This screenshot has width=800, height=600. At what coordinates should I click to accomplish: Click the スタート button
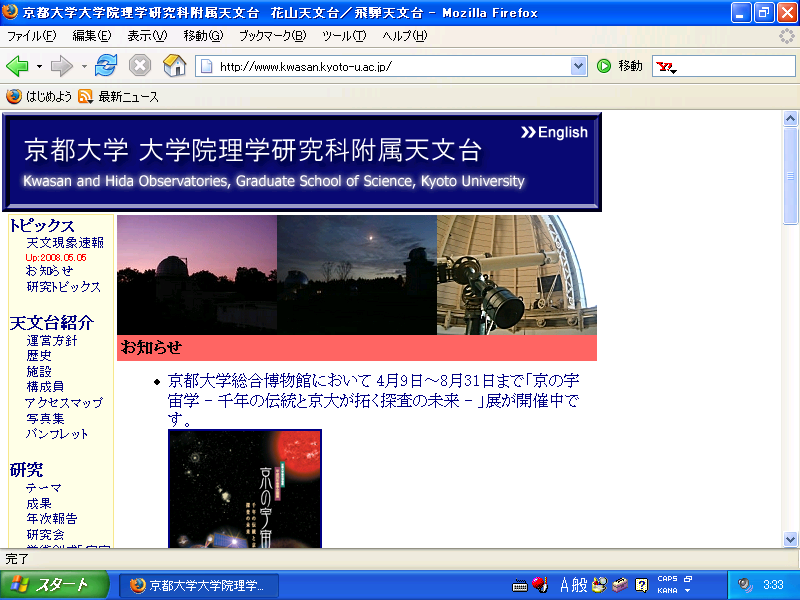[54, 585]
